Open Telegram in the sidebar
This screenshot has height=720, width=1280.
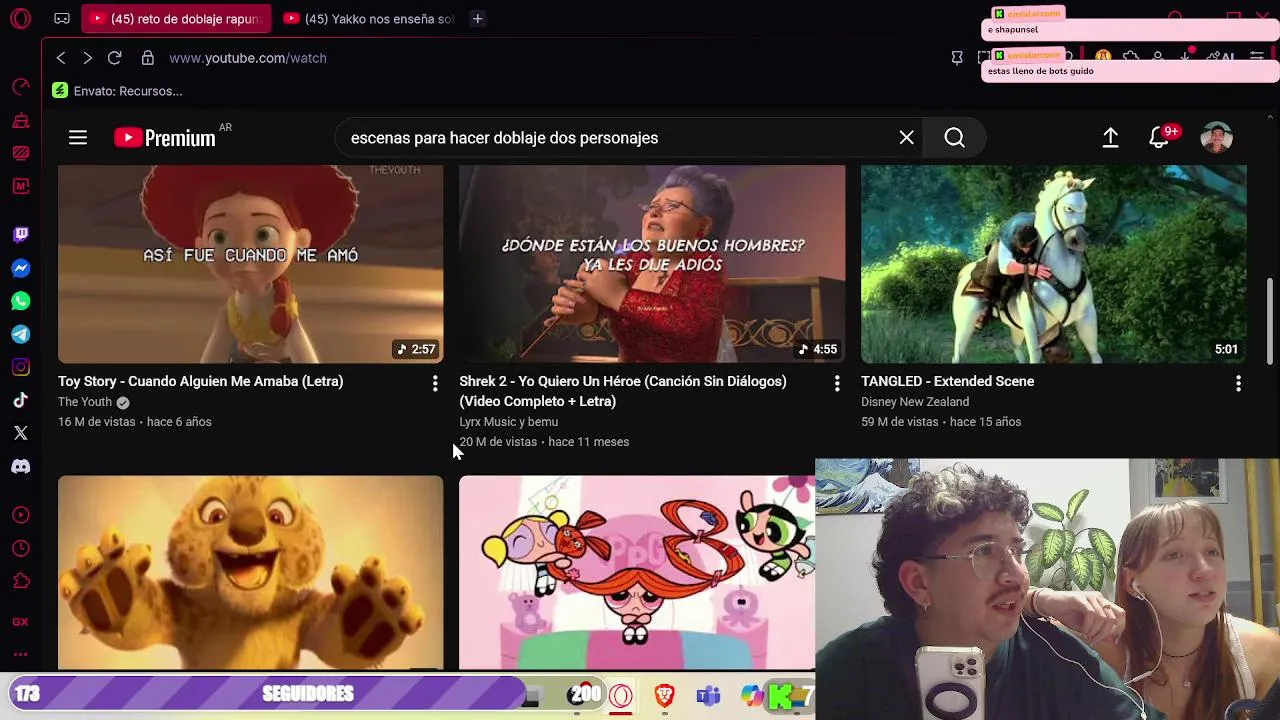(x=21, y=334)
